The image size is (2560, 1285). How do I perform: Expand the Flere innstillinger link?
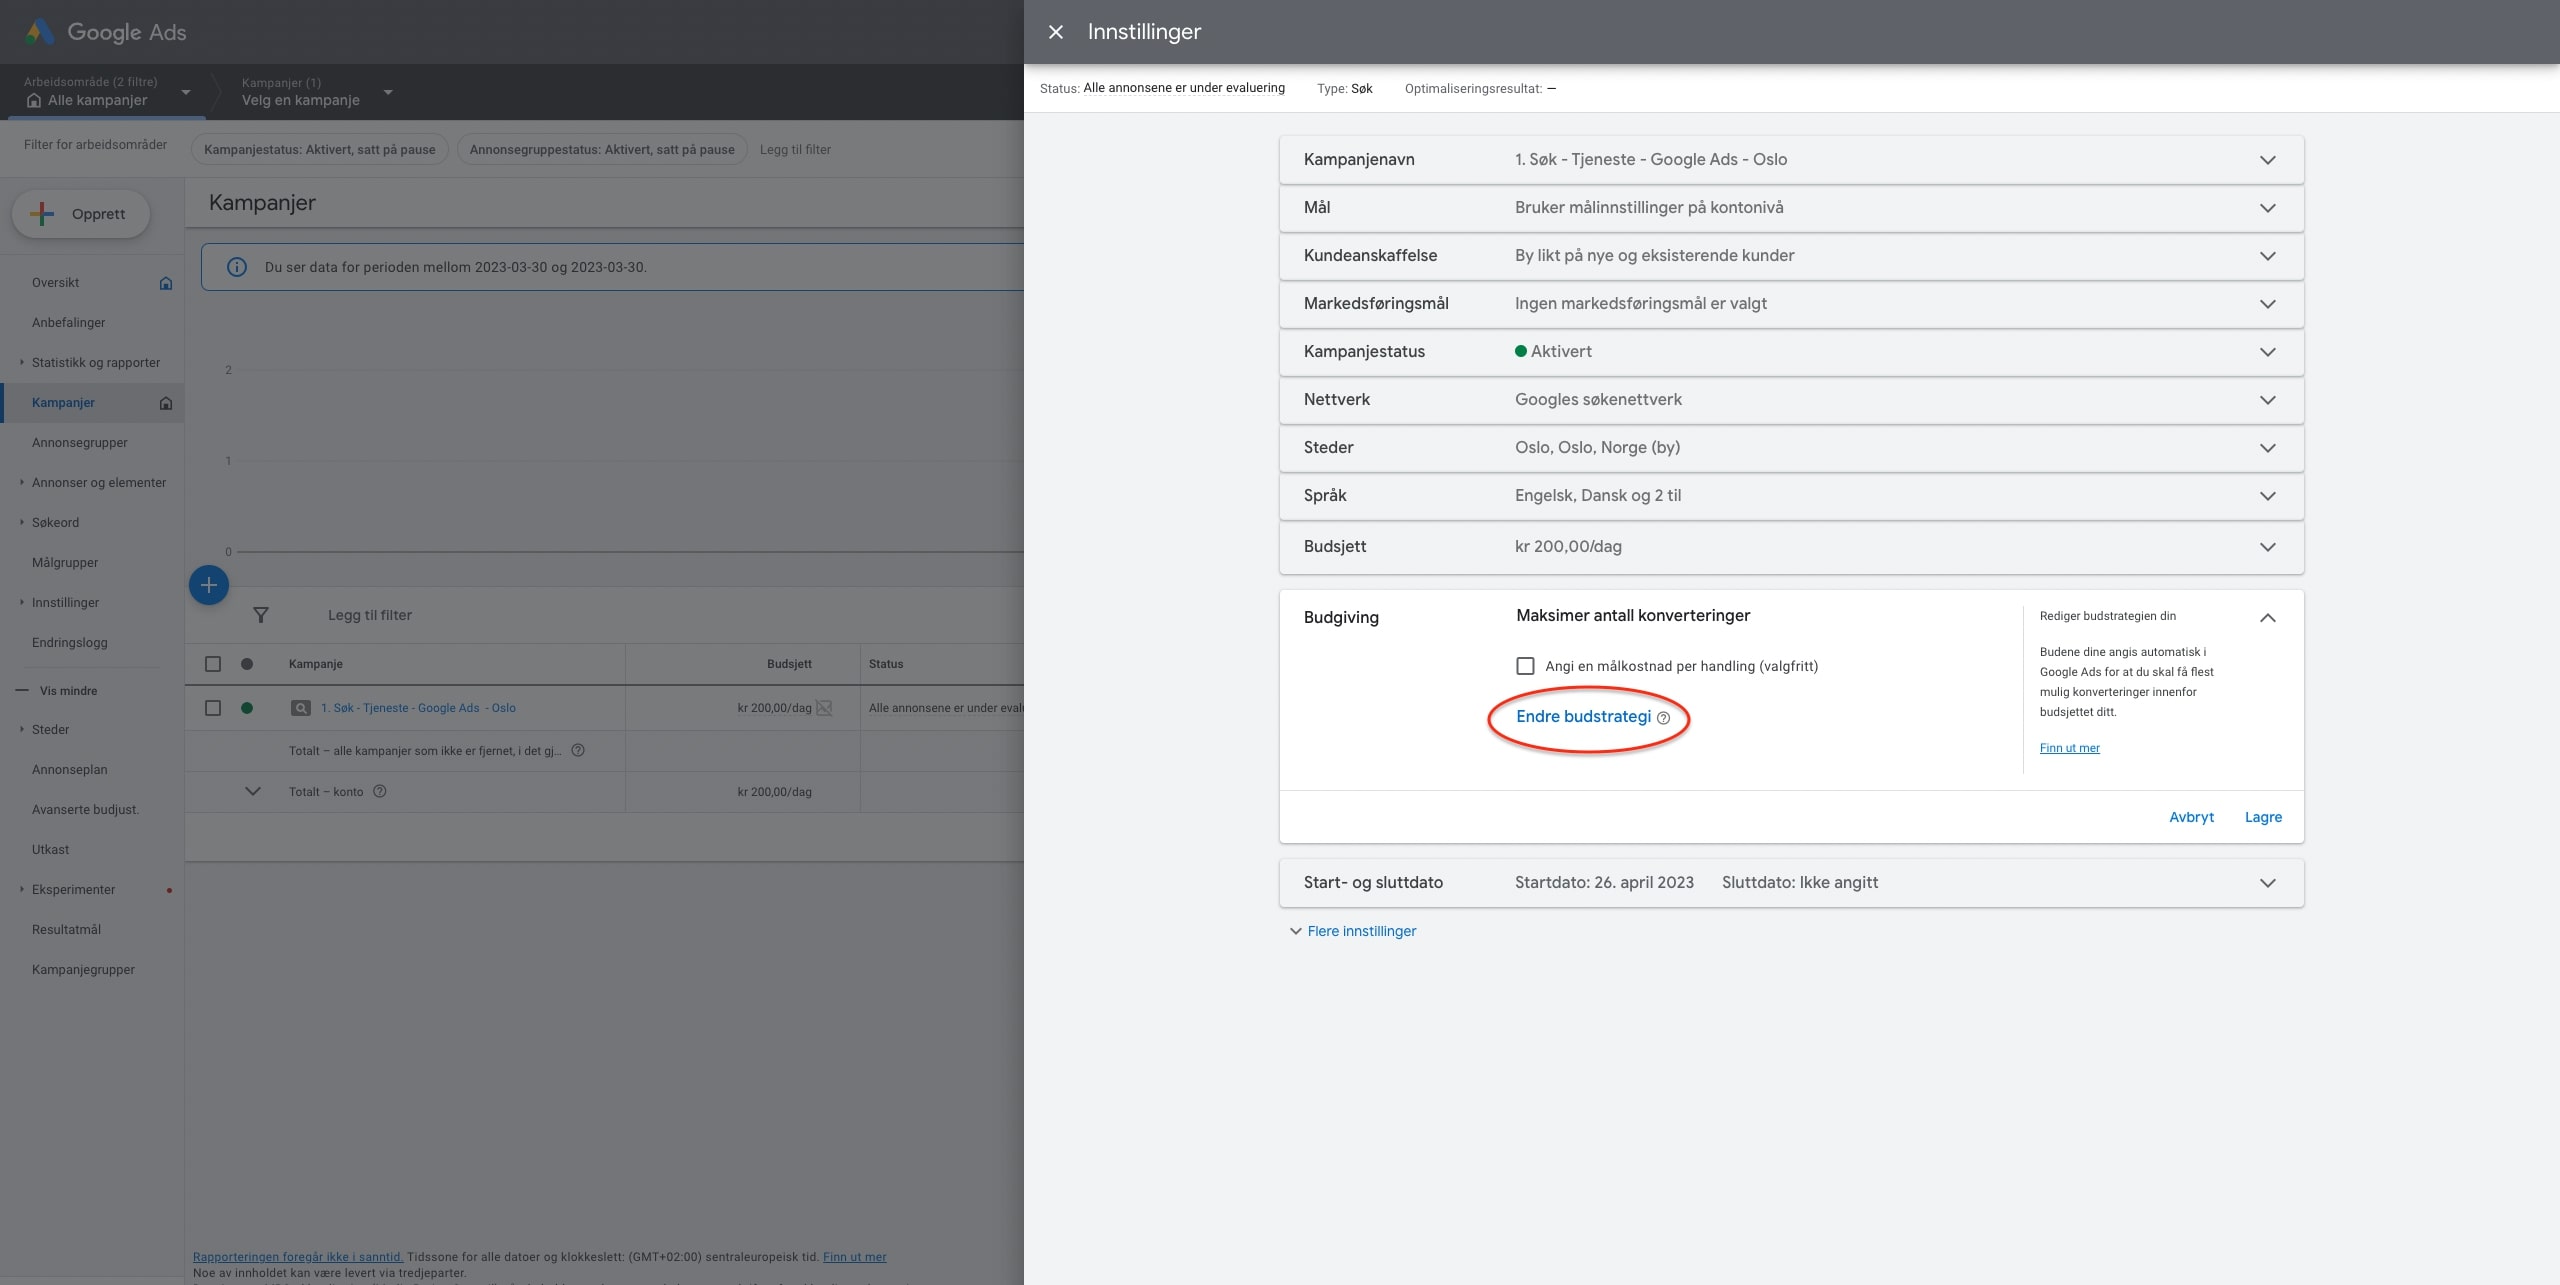pos(1361,931)
